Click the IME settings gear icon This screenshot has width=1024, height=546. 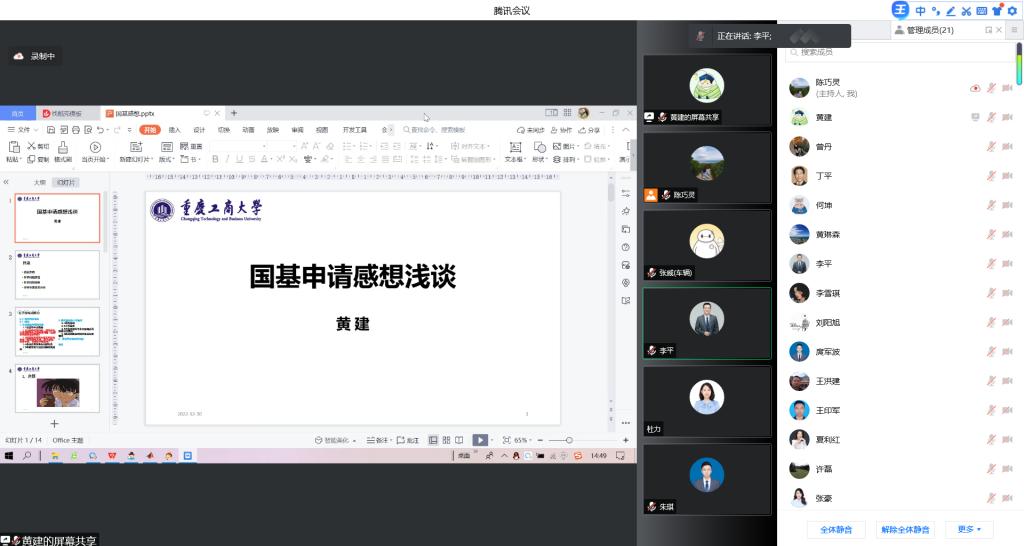1011,11
